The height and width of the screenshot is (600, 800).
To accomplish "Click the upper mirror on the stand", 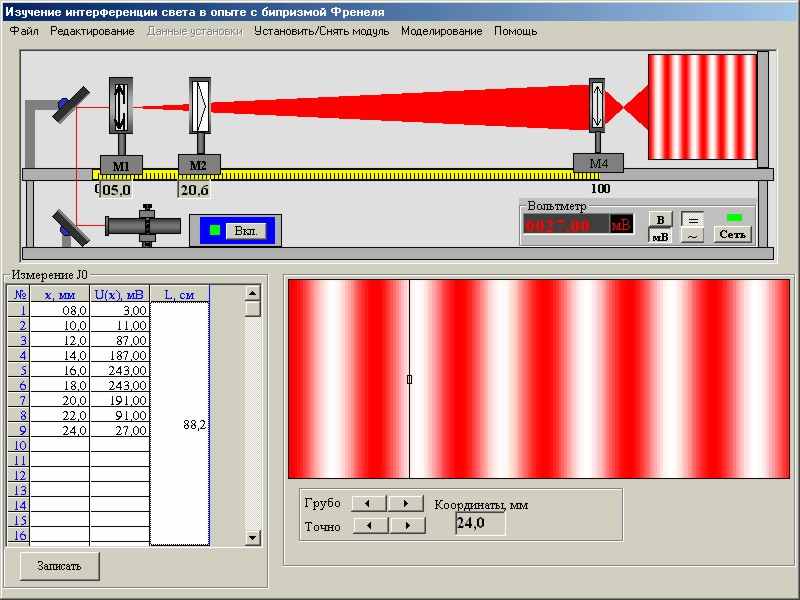I will (71, 105).
